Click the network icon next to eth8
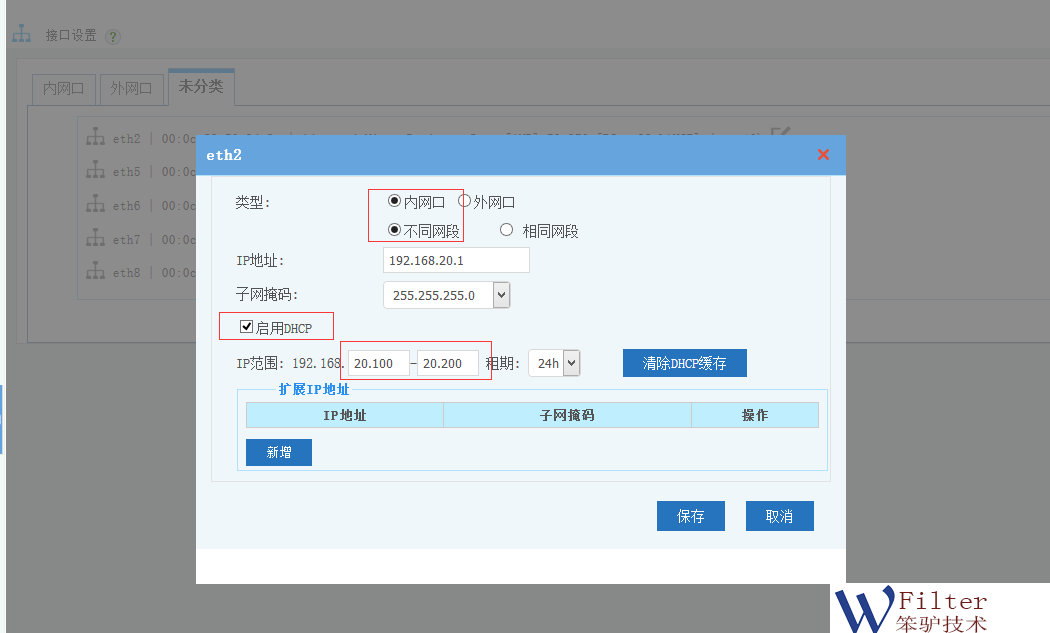1050x633 pixels. point(96,272)
